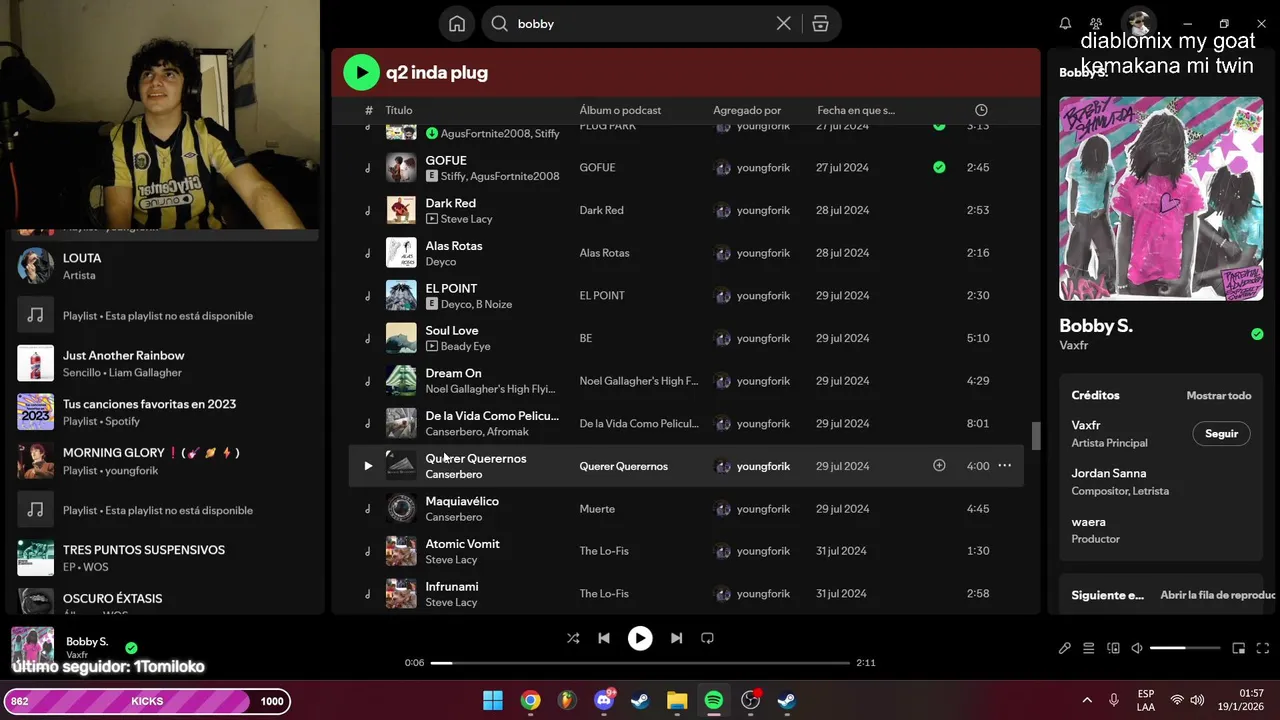1280x720 pixels.
Task: Open the profile avatar menu
Action: click(x=1137, y=24)
